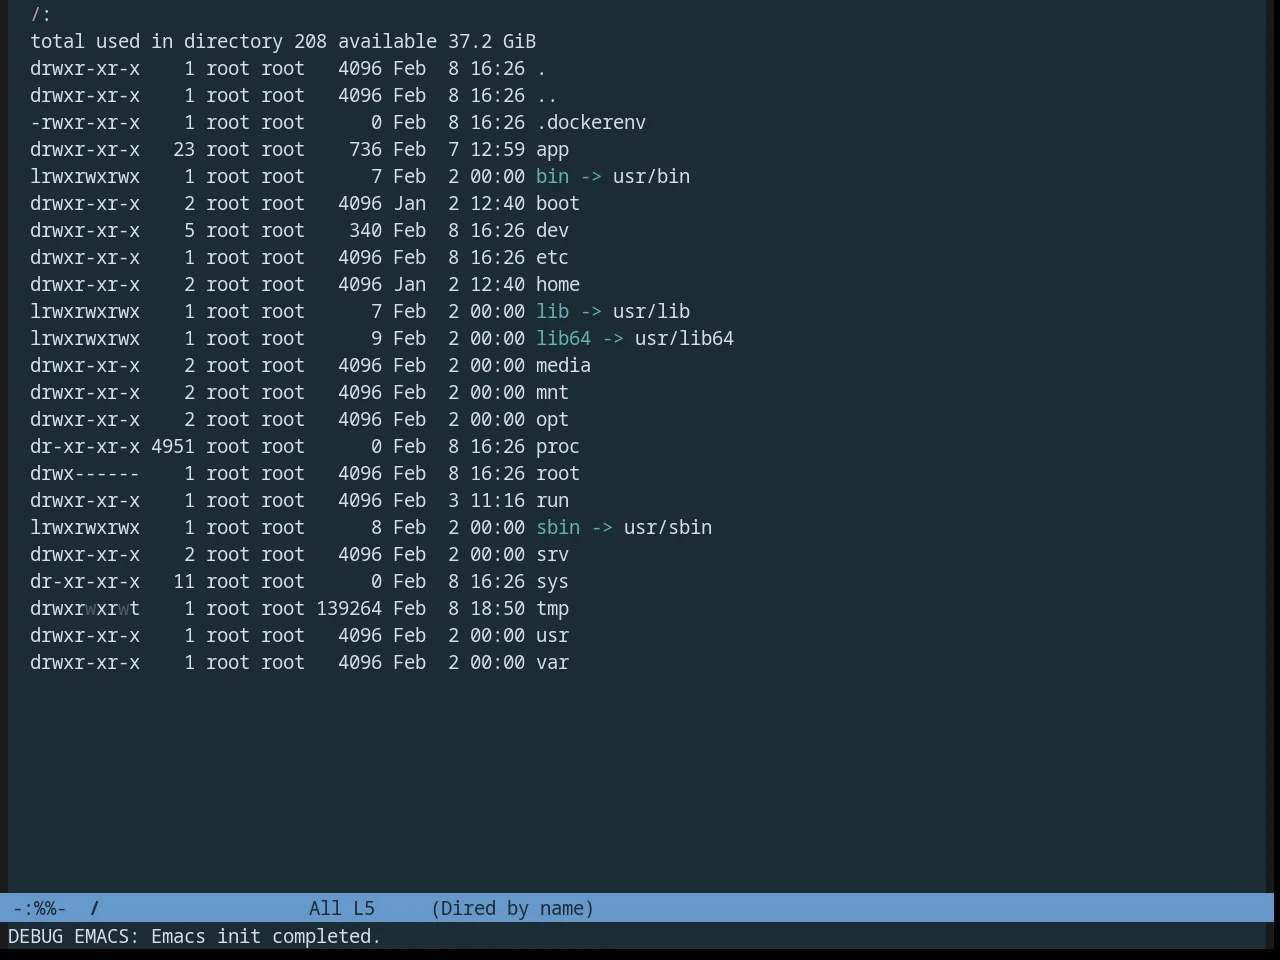Viewport: 1280px width, 960px height.
Task: Open the etc directory
Action: pos(552,258)
